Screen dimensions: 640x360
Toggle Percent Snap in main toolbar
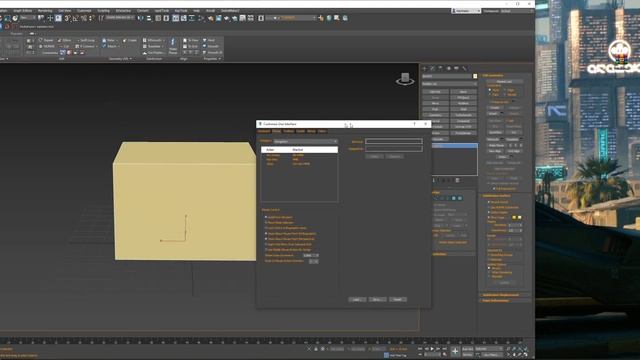pos(84,18)
